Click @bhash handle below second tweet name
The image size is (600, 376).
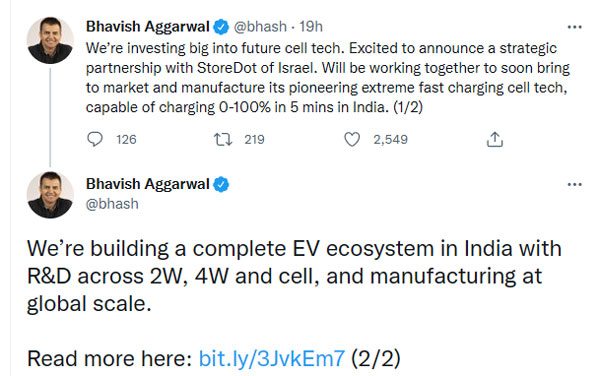112,204
